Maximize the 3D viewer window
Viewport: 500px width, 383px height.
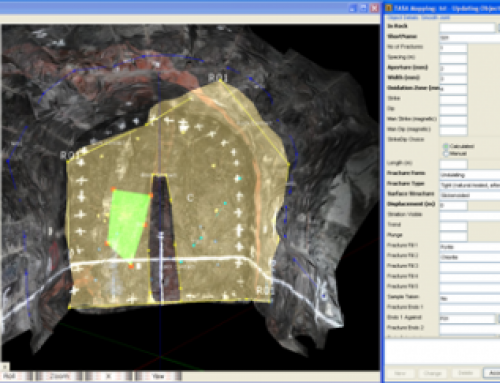[x=364, y=8]
